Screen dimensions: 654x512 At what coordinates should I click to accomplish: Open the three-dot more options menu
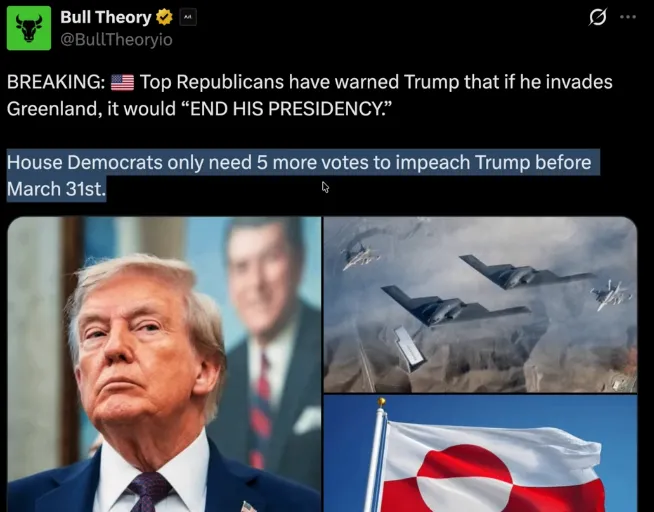[628, 17]
